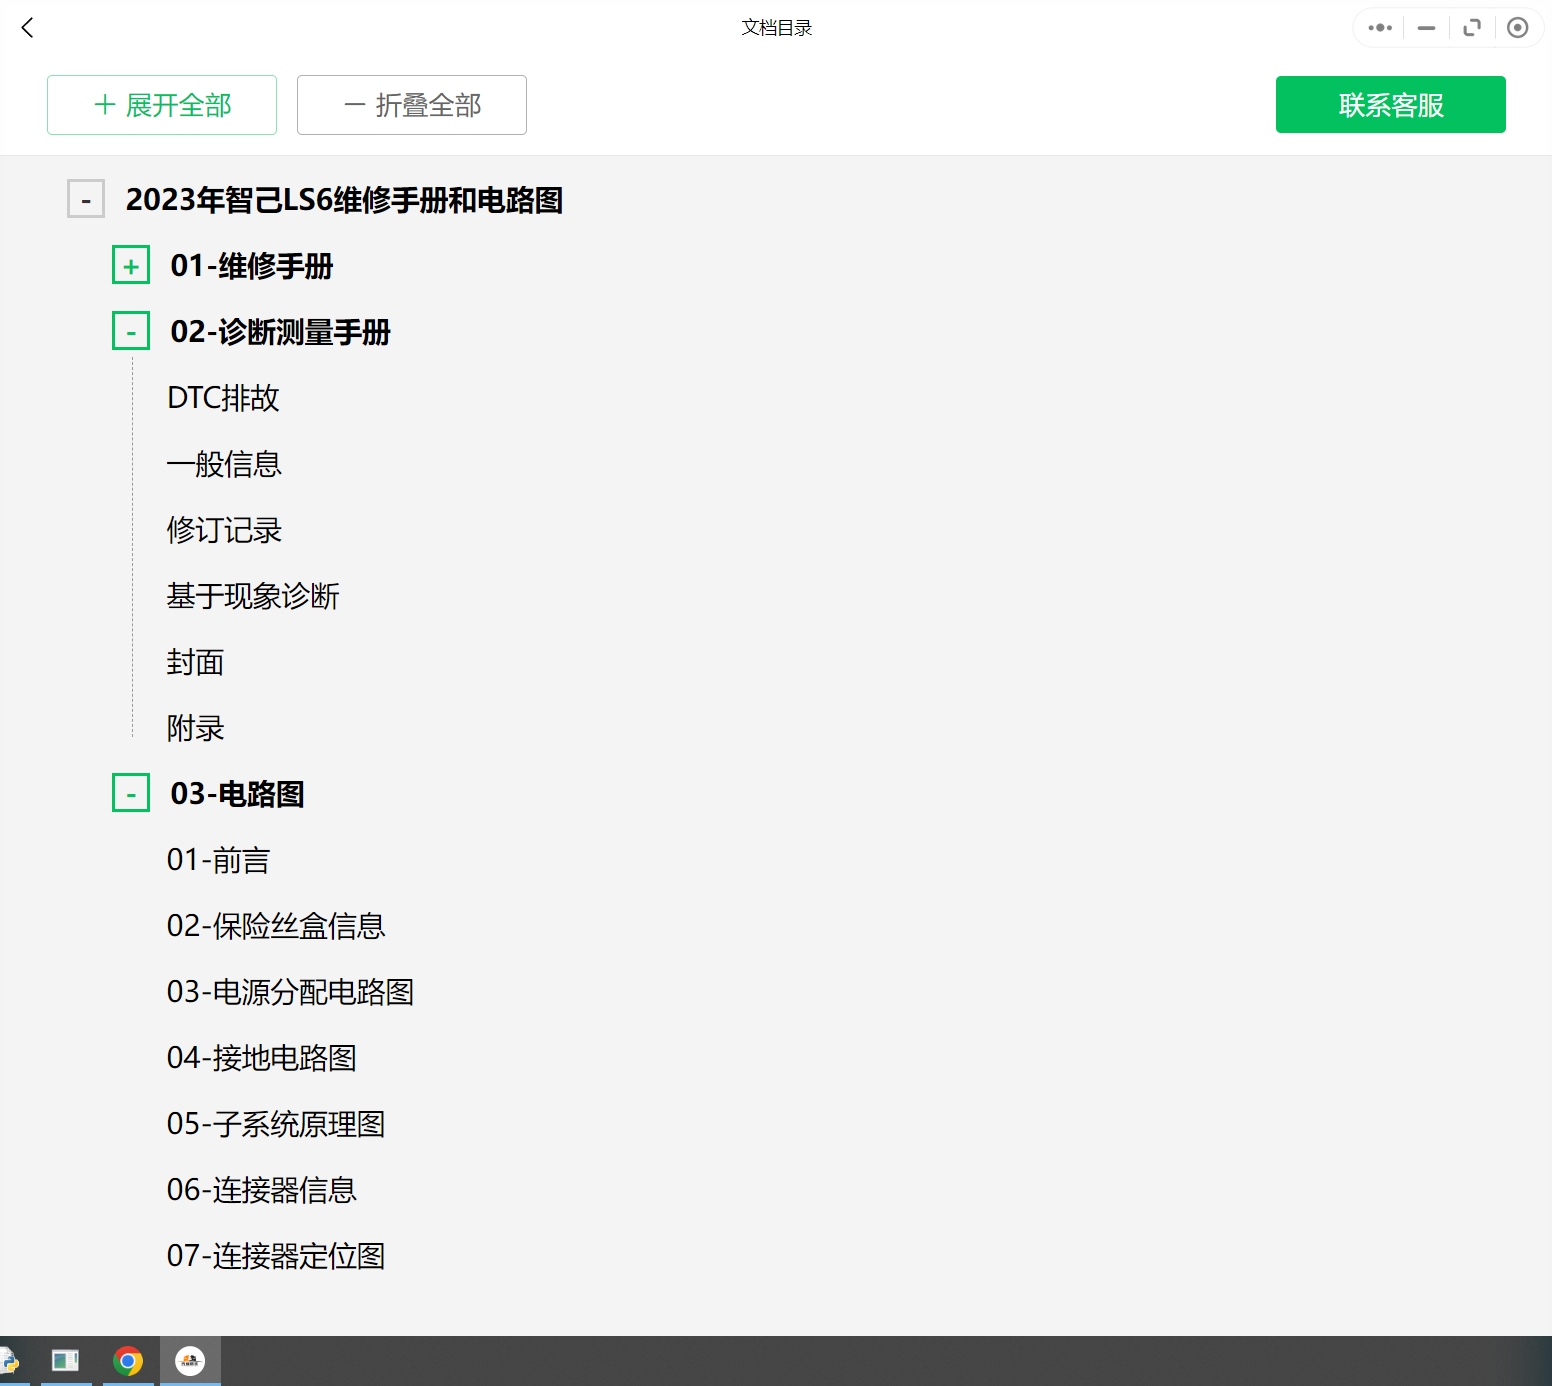Expand the 01-维修手册 section
This screenshot has width=1552, height=1386.
(x=130, y=265)
